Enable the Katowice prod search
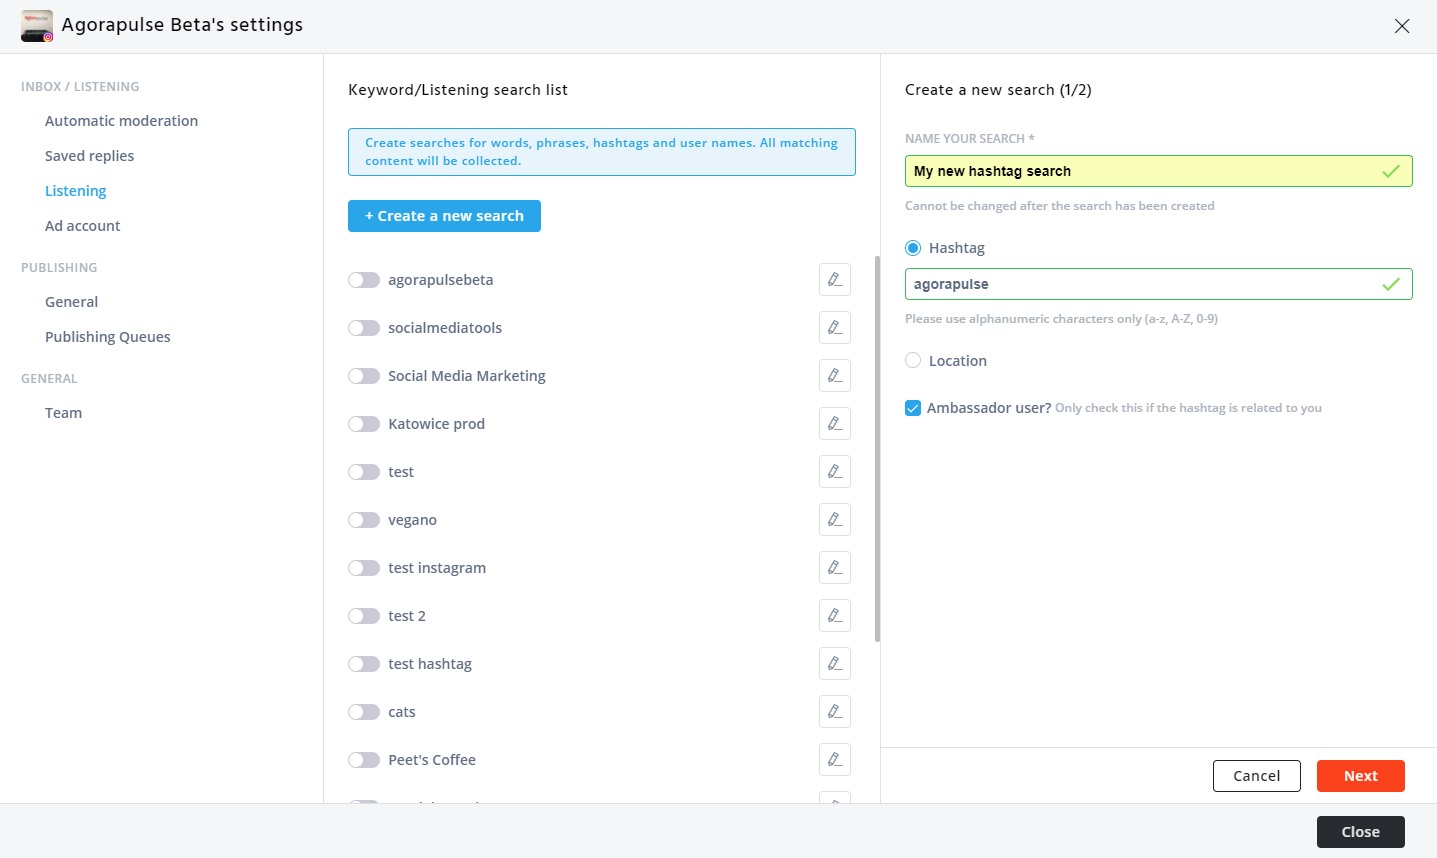Viewport: 1437px width, 858px height. click(364, 424)
